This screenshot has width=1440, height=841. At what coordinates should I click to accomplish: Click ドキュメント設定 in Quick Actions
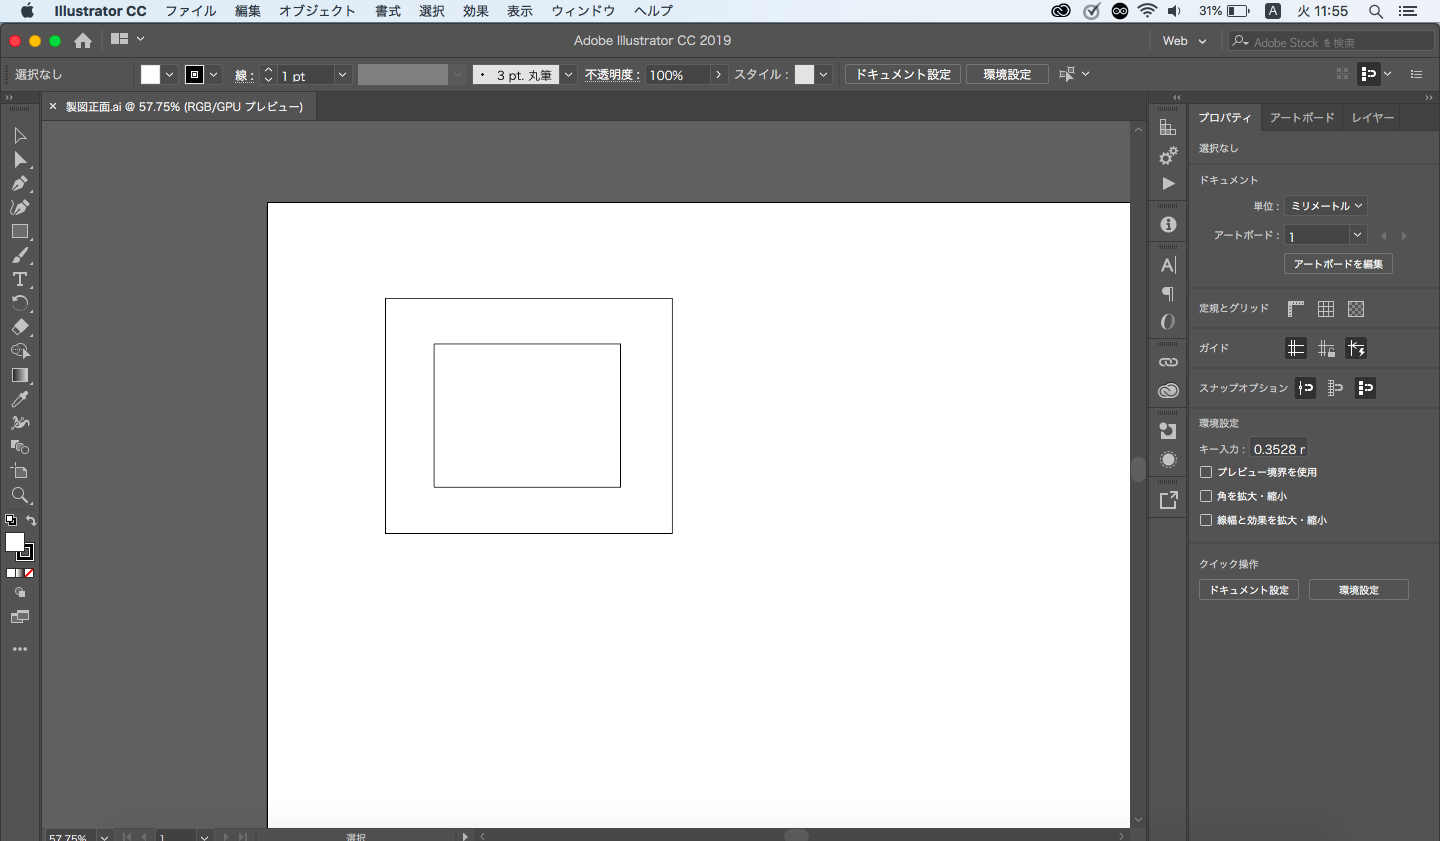[1249, 590]
